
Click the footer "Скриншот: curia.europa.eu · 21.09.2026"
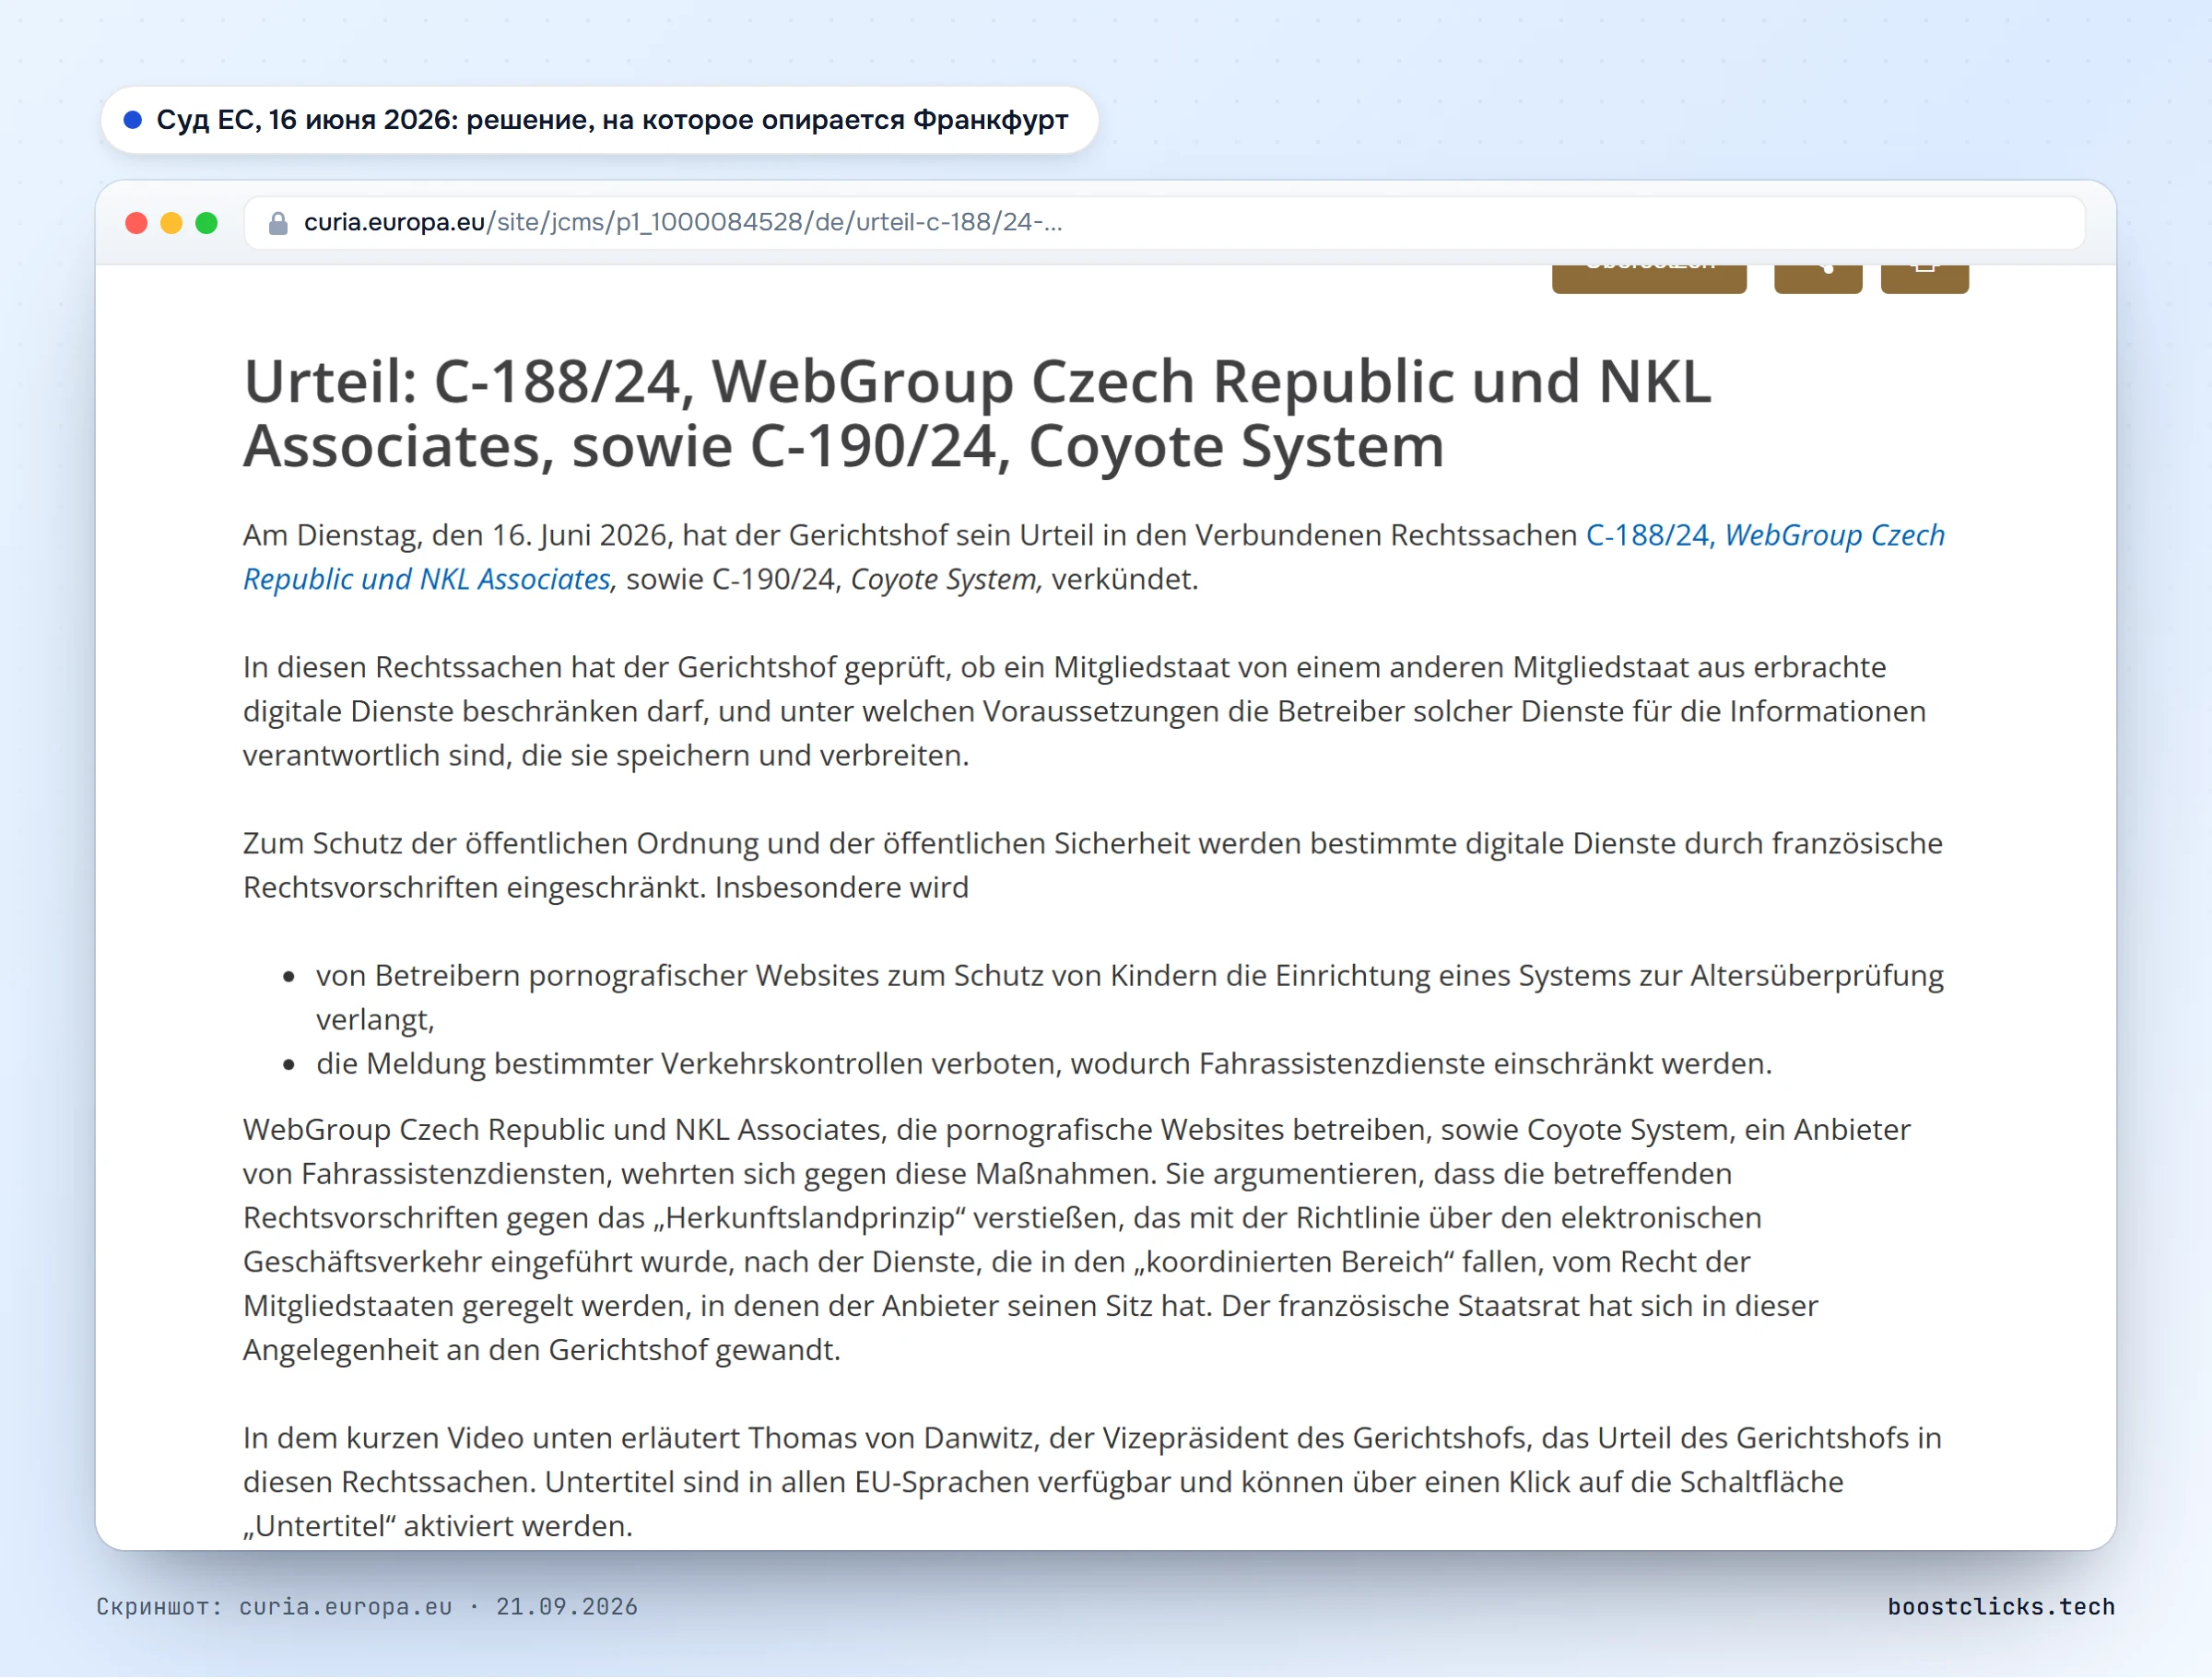[367, 1607]
